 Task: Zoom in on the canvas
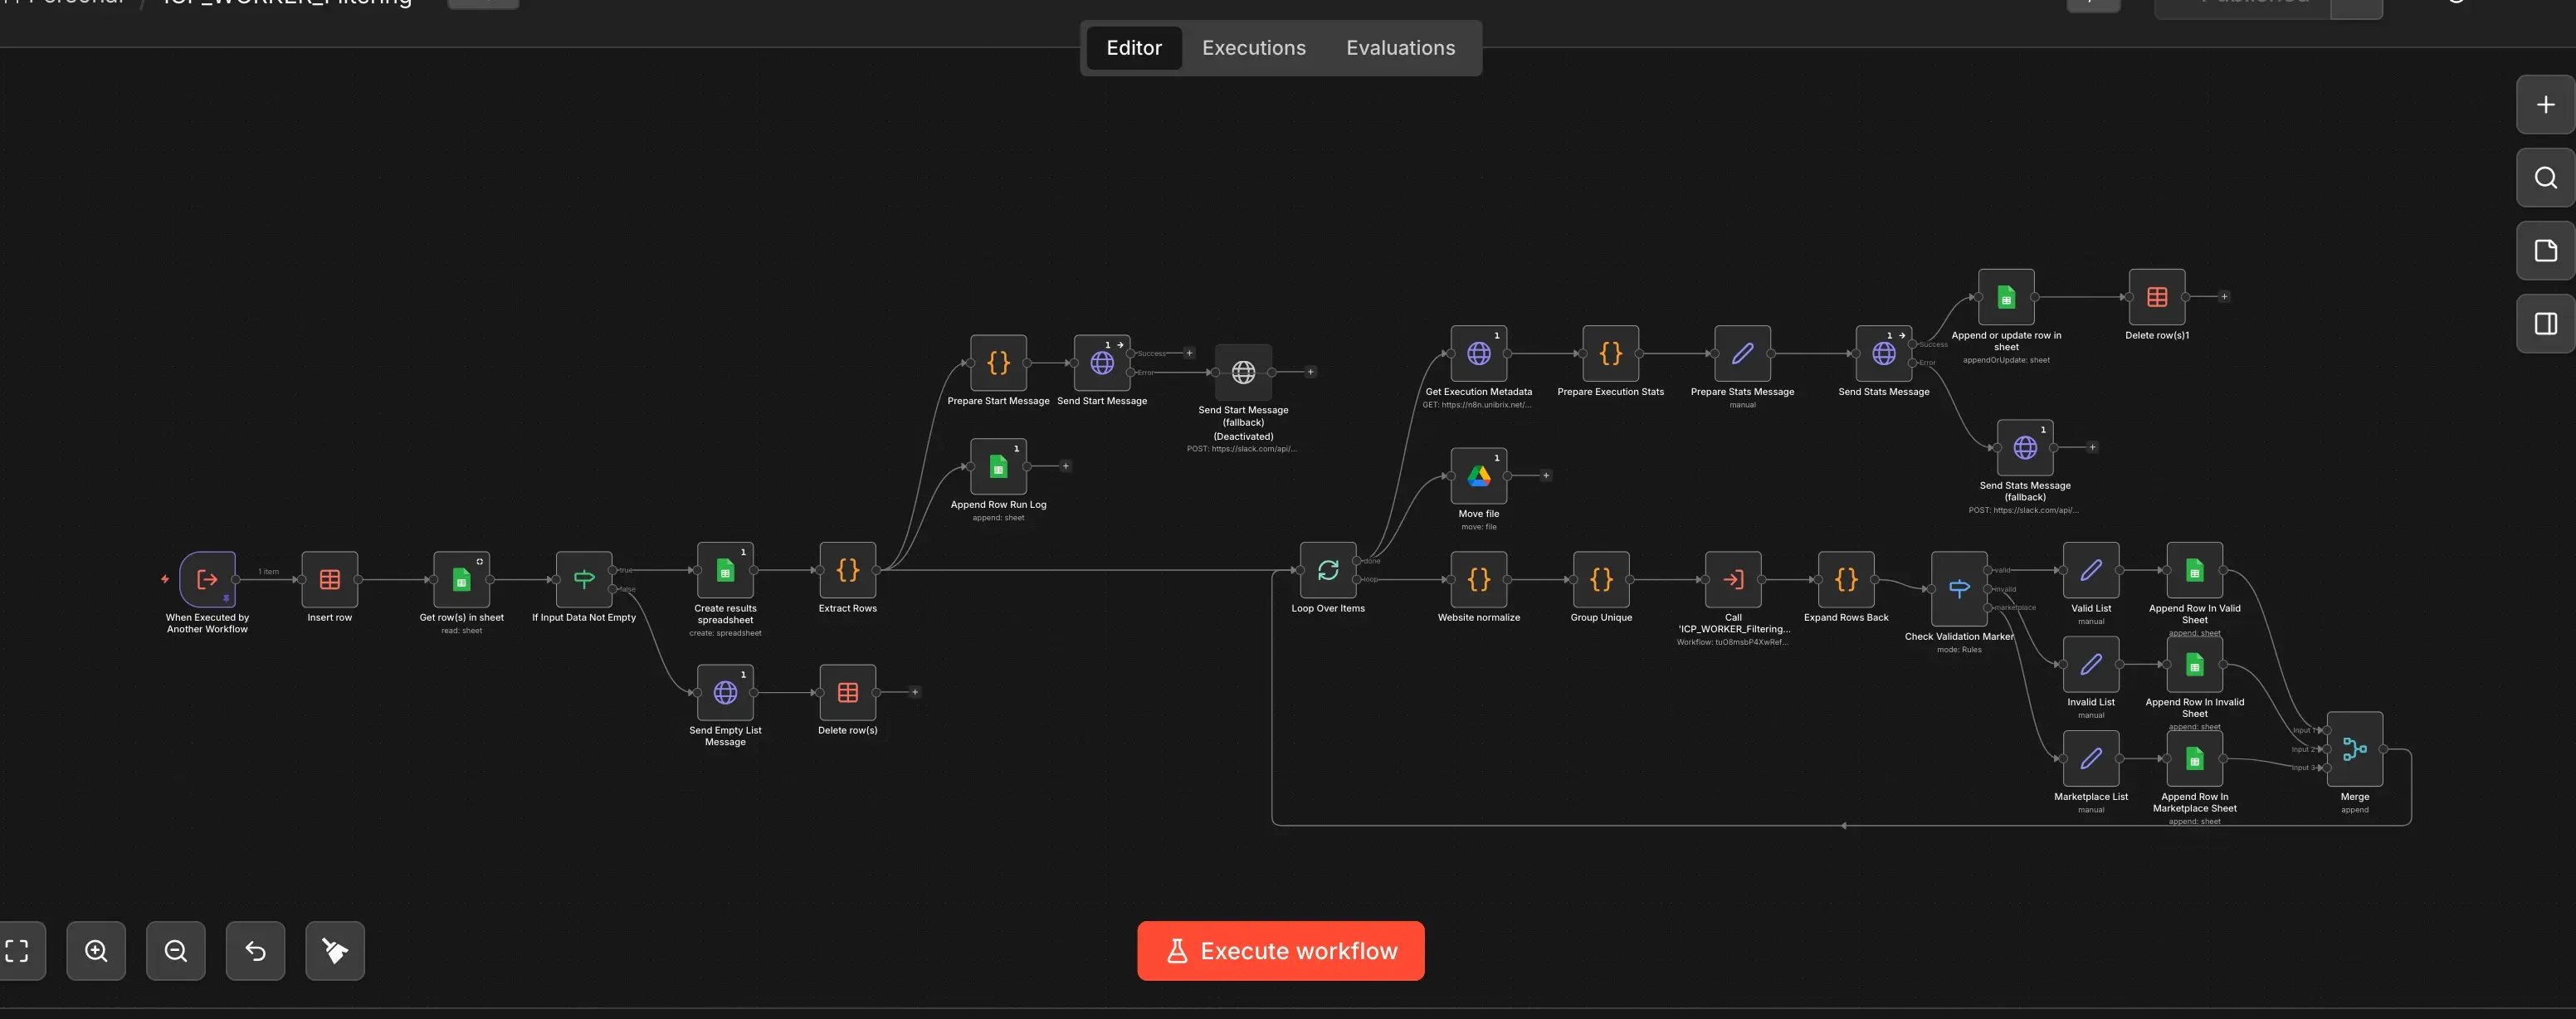coord(96,950)
